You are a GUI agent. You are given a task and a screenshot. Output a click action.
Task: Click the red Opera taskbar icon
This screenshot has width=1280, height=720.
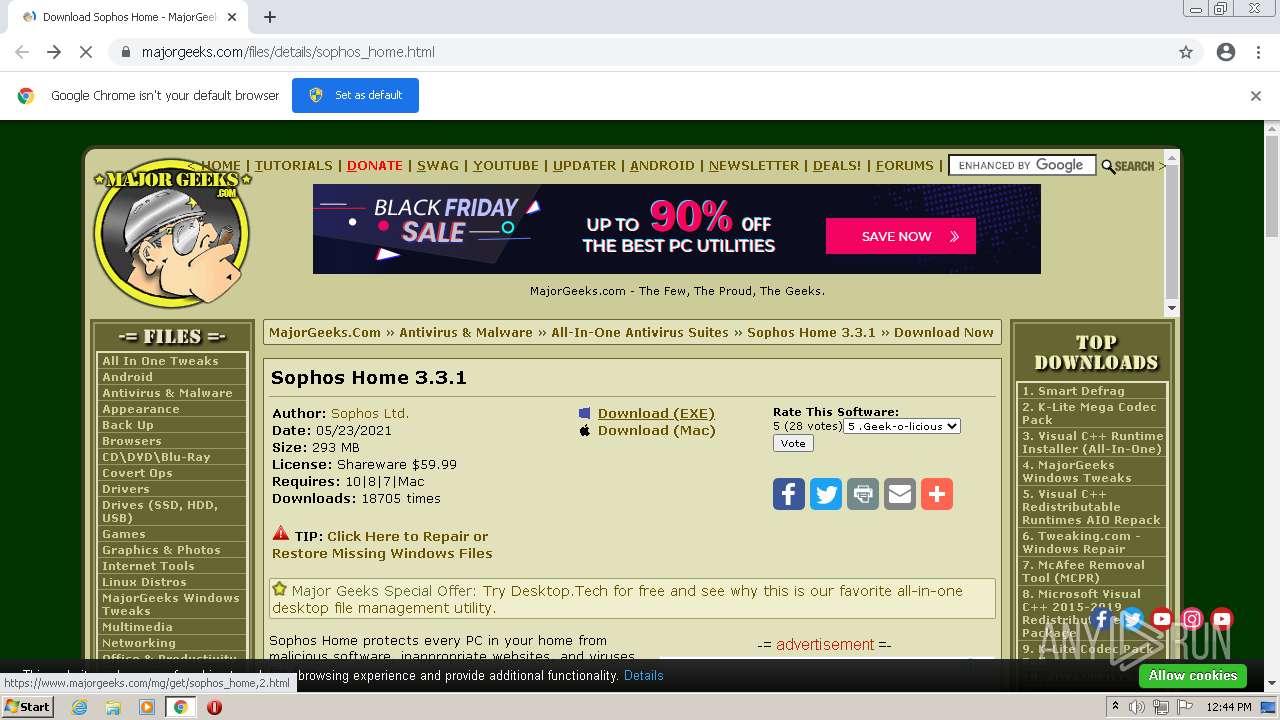click(214, 707)
